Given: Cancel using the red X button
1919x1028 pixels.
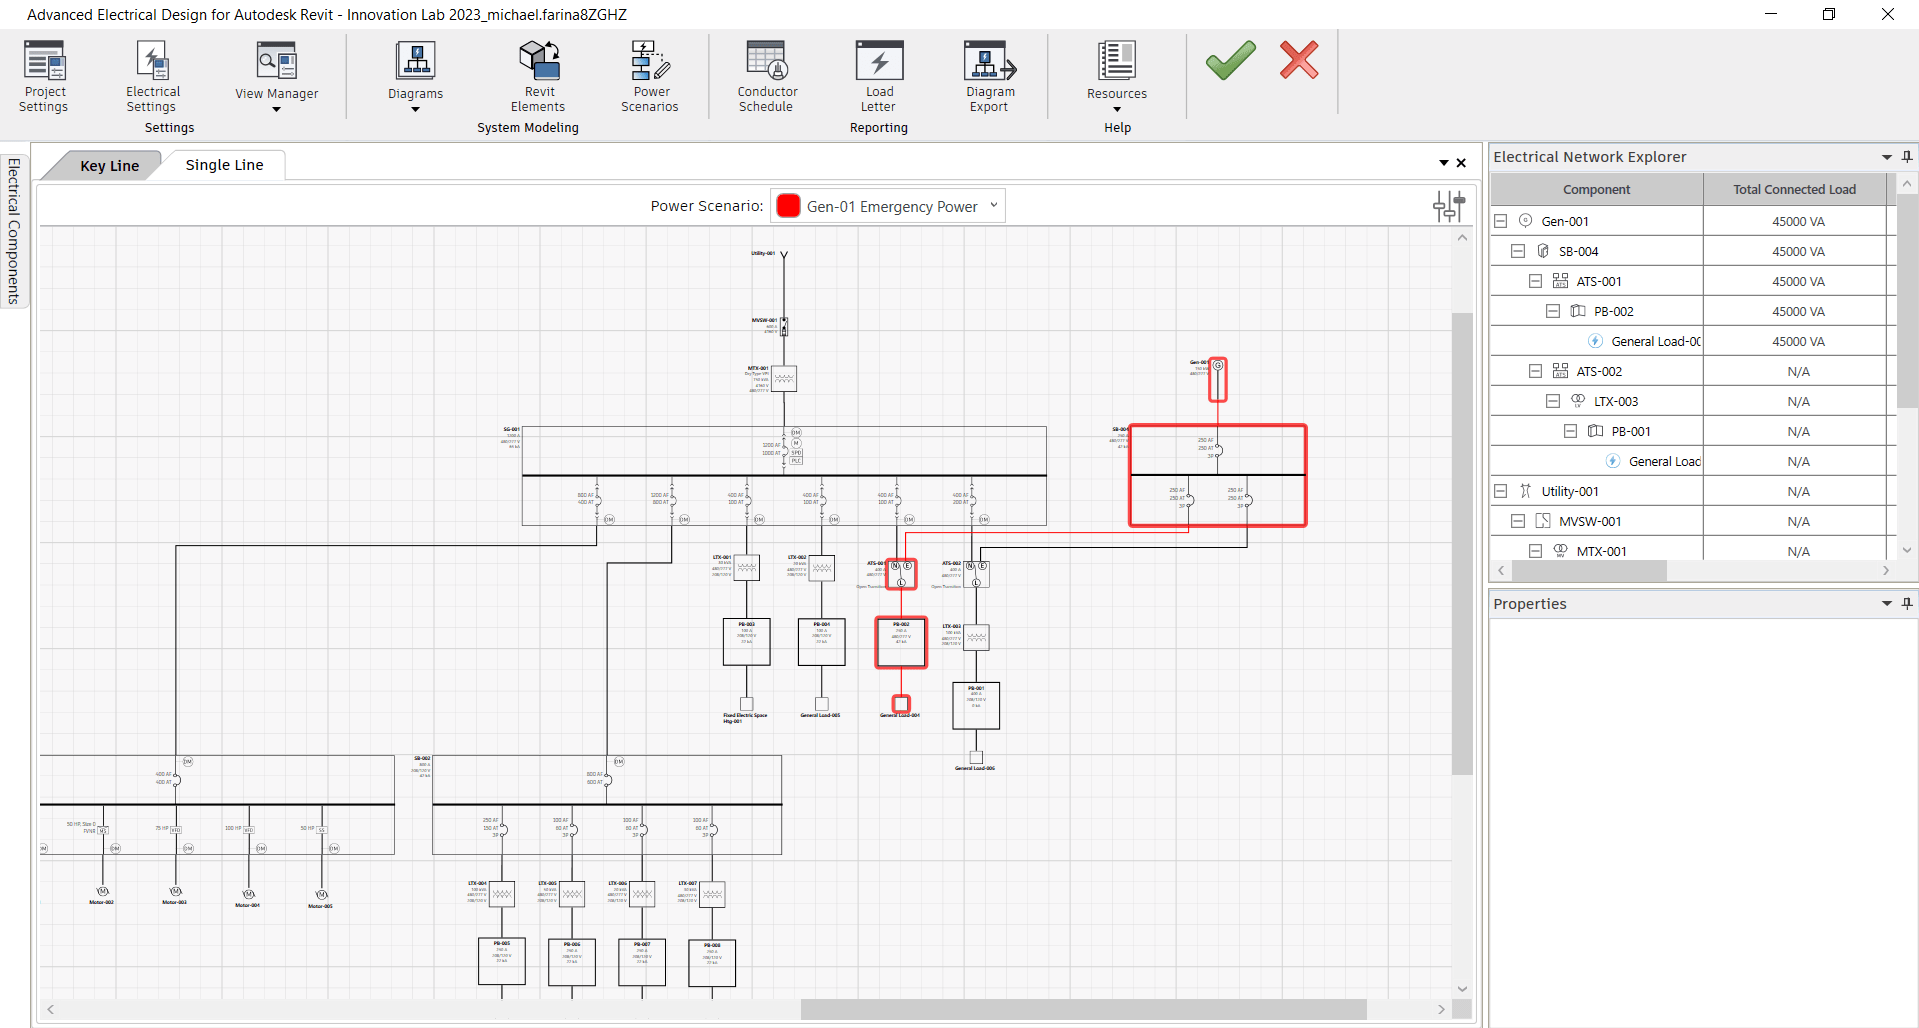Looking at the screenshot, I should coord(1299,60).
